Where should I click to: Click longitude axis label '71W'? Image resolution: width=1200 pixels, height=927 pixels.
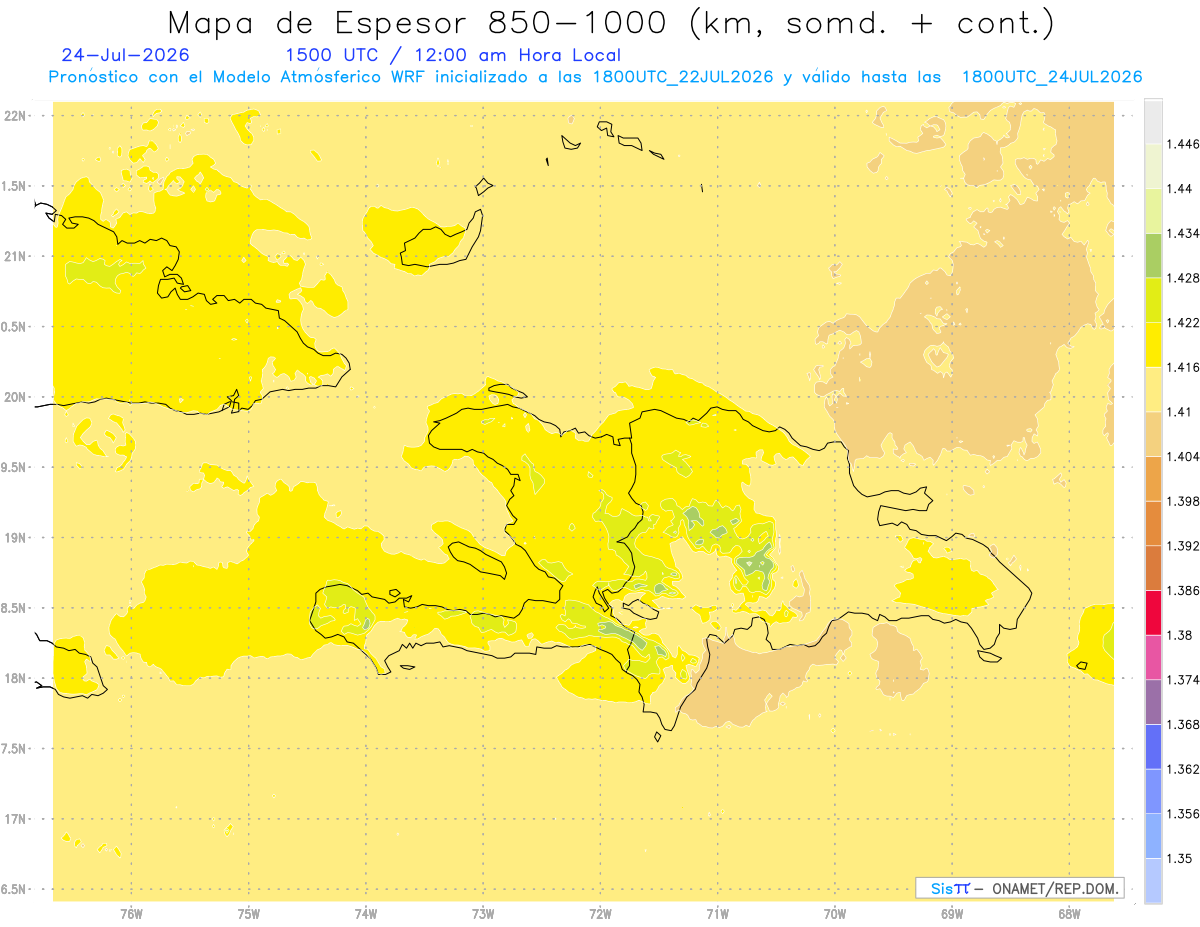click(717, 913)
